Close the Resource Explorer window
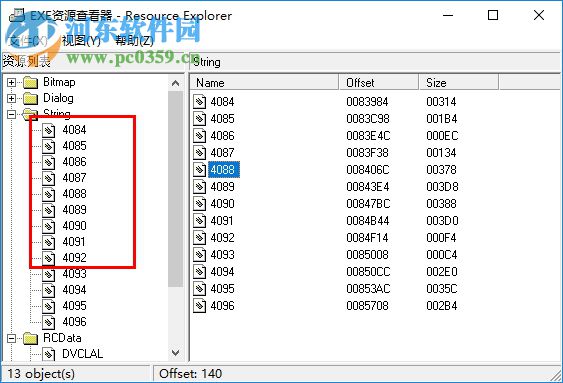The width and height of the screenshot is (563, 383). click(x=539, y=15)
